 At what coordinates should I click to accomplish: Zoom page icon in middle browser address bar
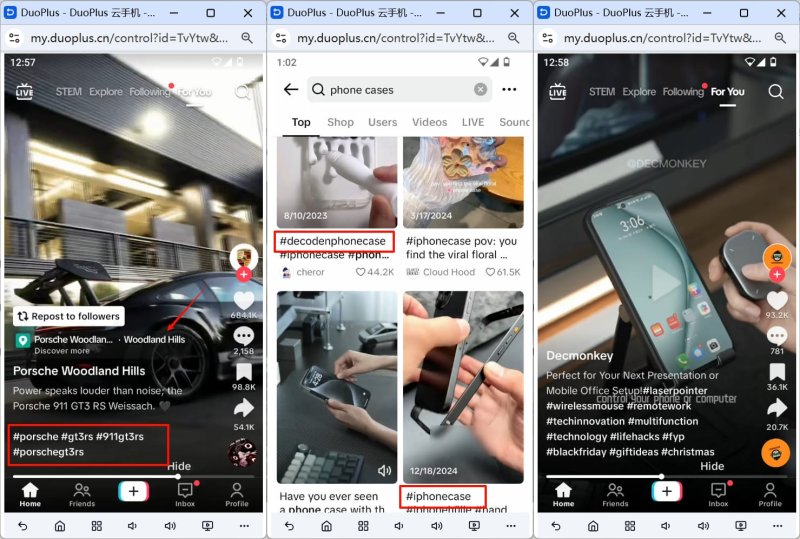[514, 38]
